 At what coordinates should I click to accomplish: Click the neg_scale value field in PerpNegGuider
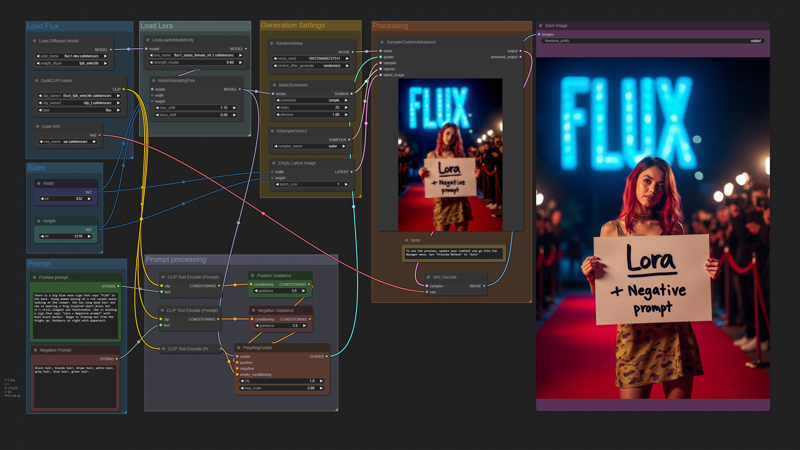[281, 388]
